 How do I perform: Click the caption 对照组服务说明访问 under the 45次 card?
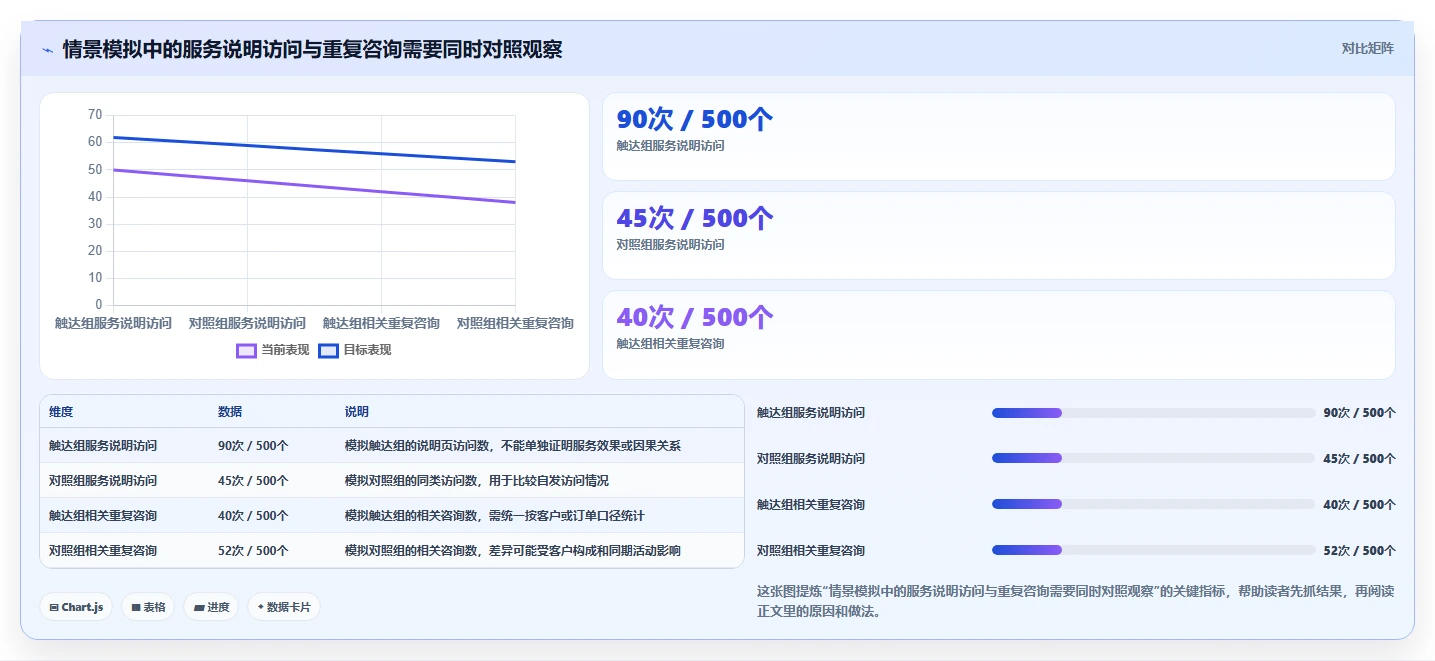[670, 245]
